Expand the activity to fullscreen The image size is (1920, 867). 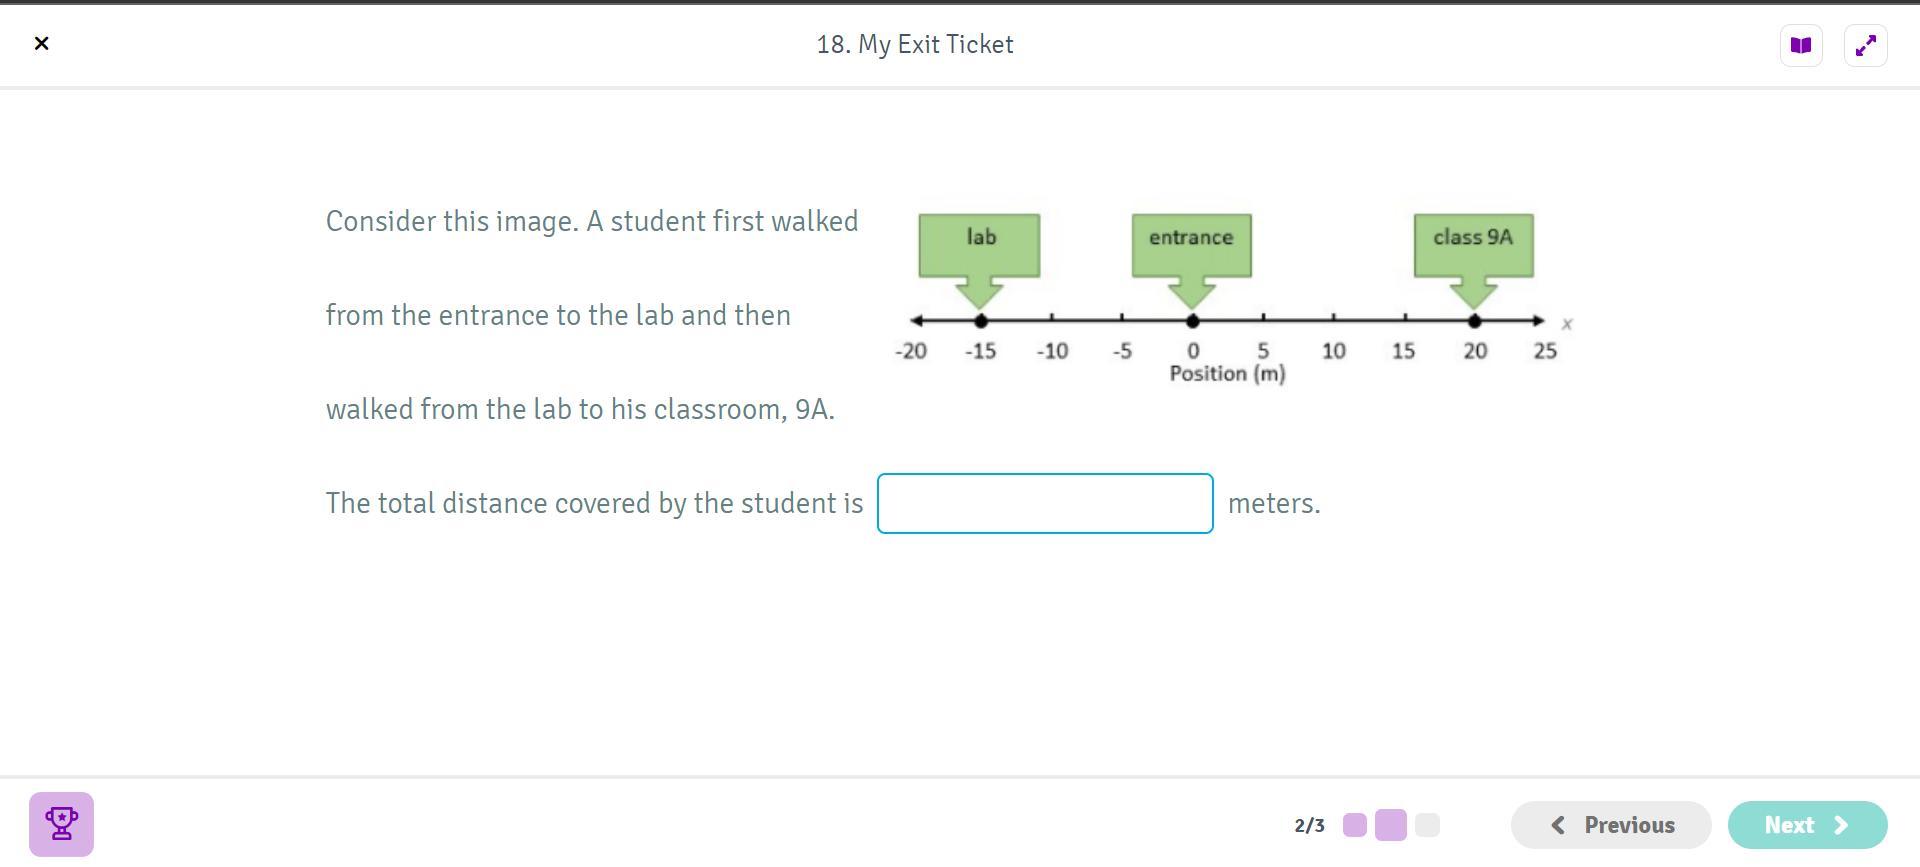coord(1865,46)
